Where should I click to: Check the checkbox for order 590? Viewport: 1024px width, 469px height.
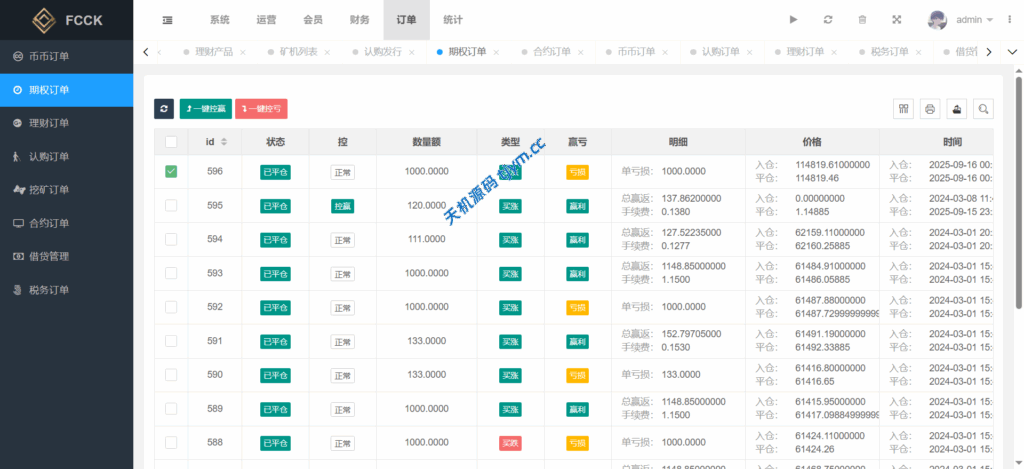pyautogui.click(x=171, y=374)
